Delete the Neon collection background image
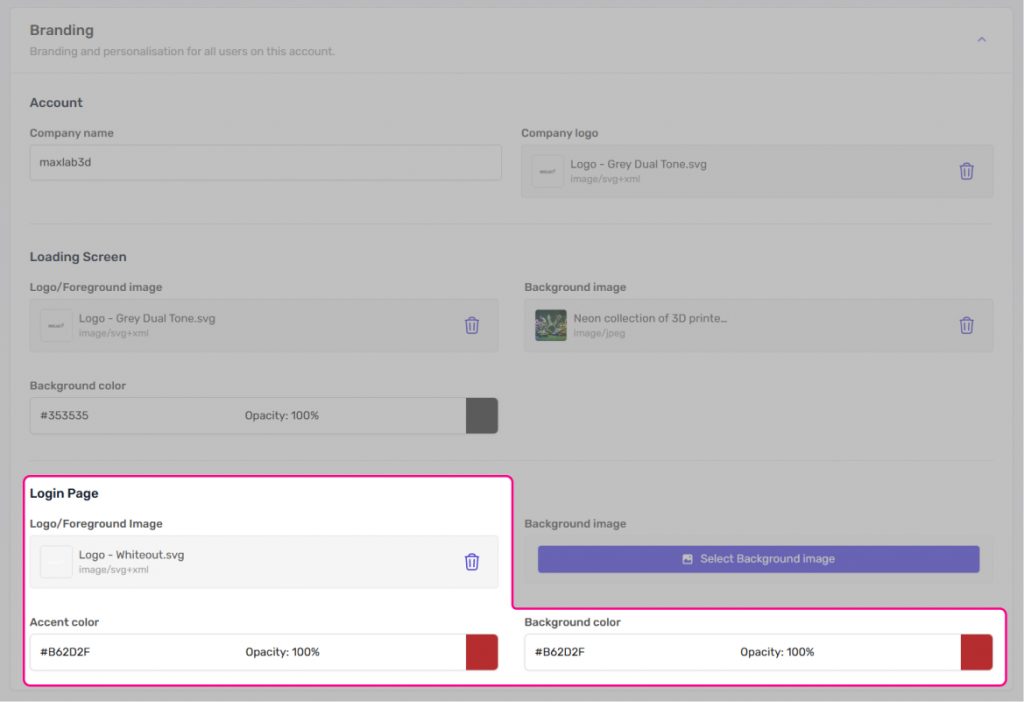Screen dimensions: 1024x702 [x=966, y=325]
